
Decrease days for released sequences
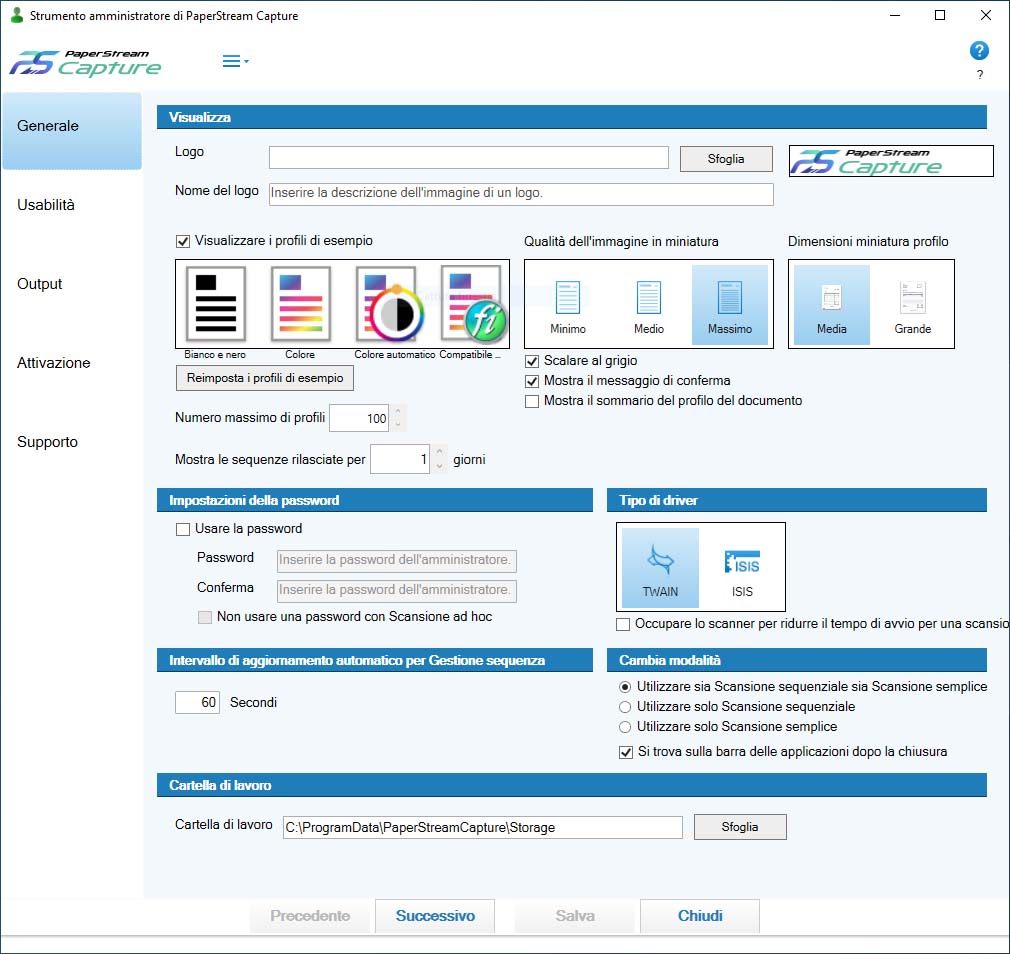(x=439, y=467)
